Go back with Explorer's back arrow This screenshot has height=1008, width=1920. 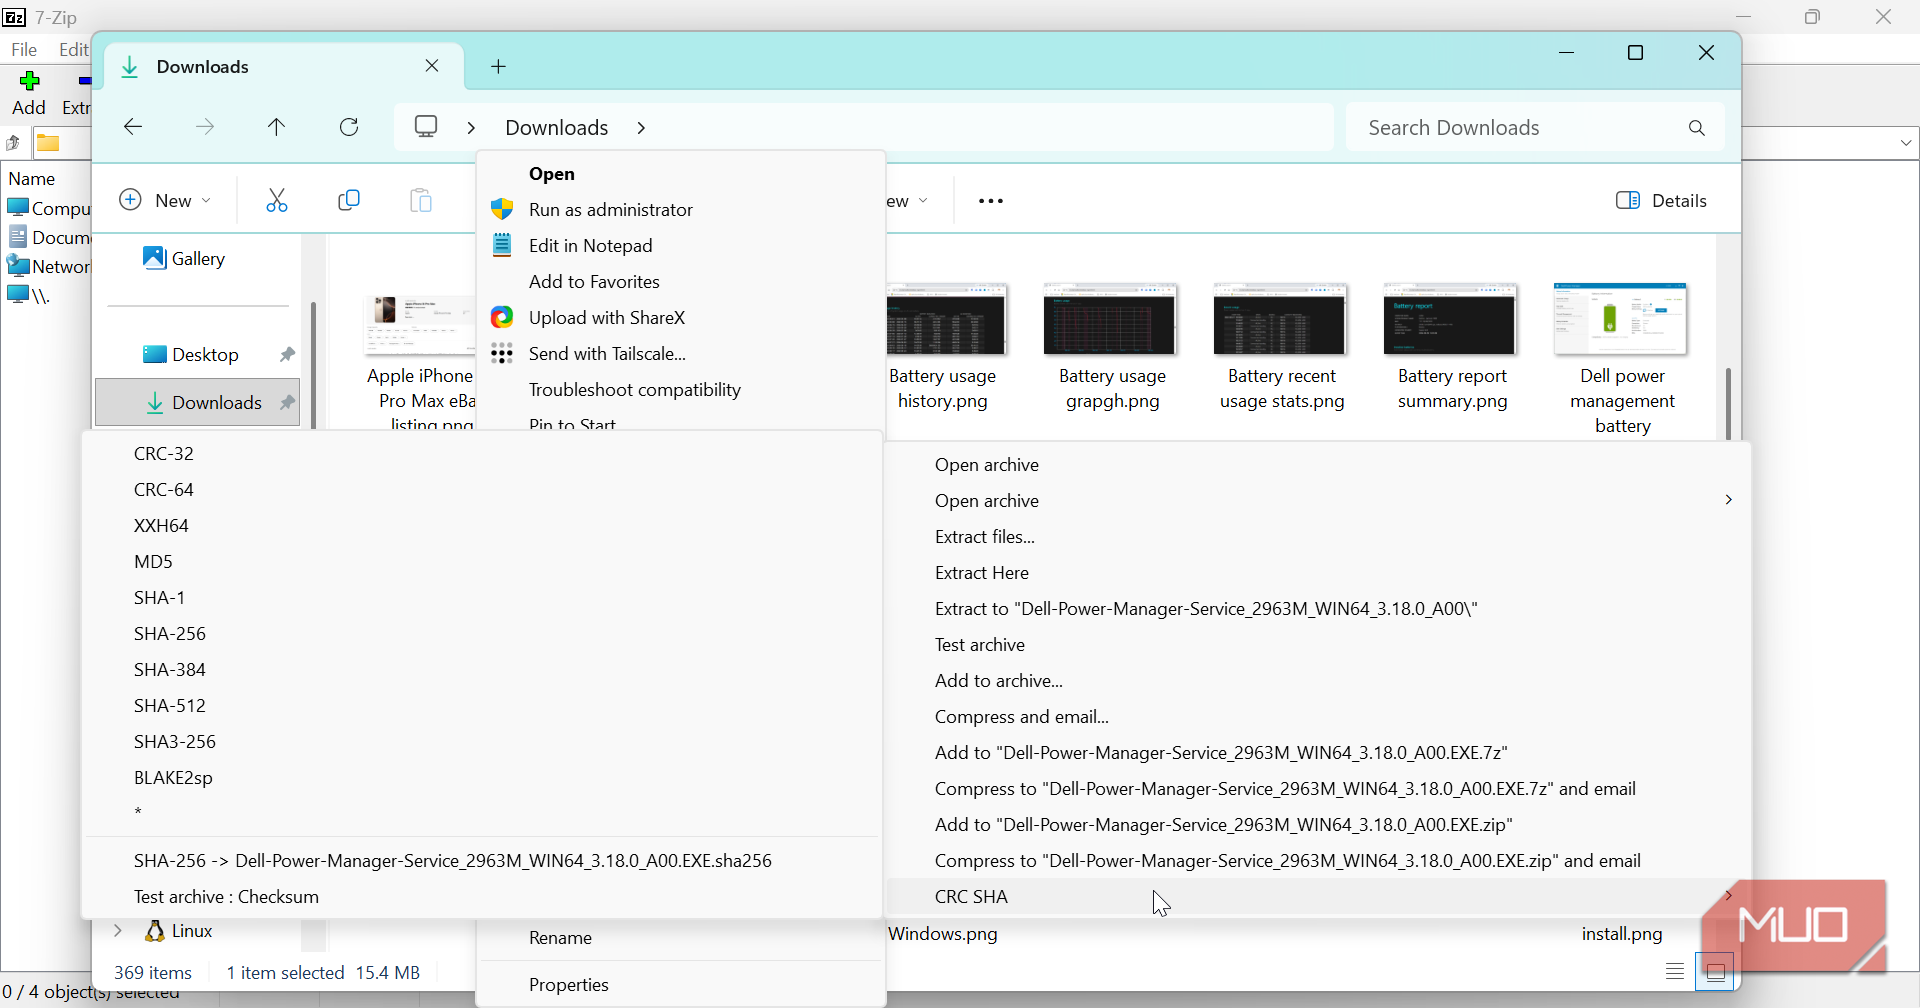tap(133, 127)
